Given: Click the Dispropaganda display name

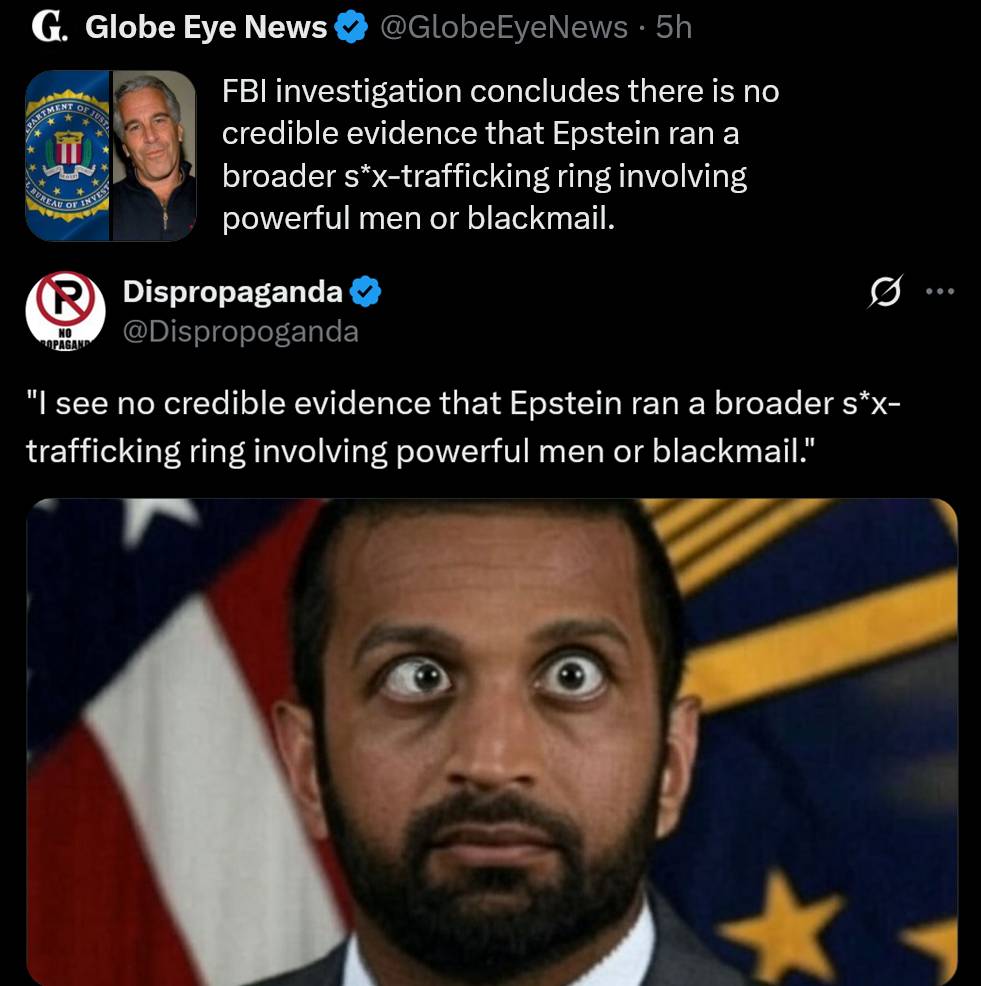Looking at the screenshot, I should (x=233, y=292).
